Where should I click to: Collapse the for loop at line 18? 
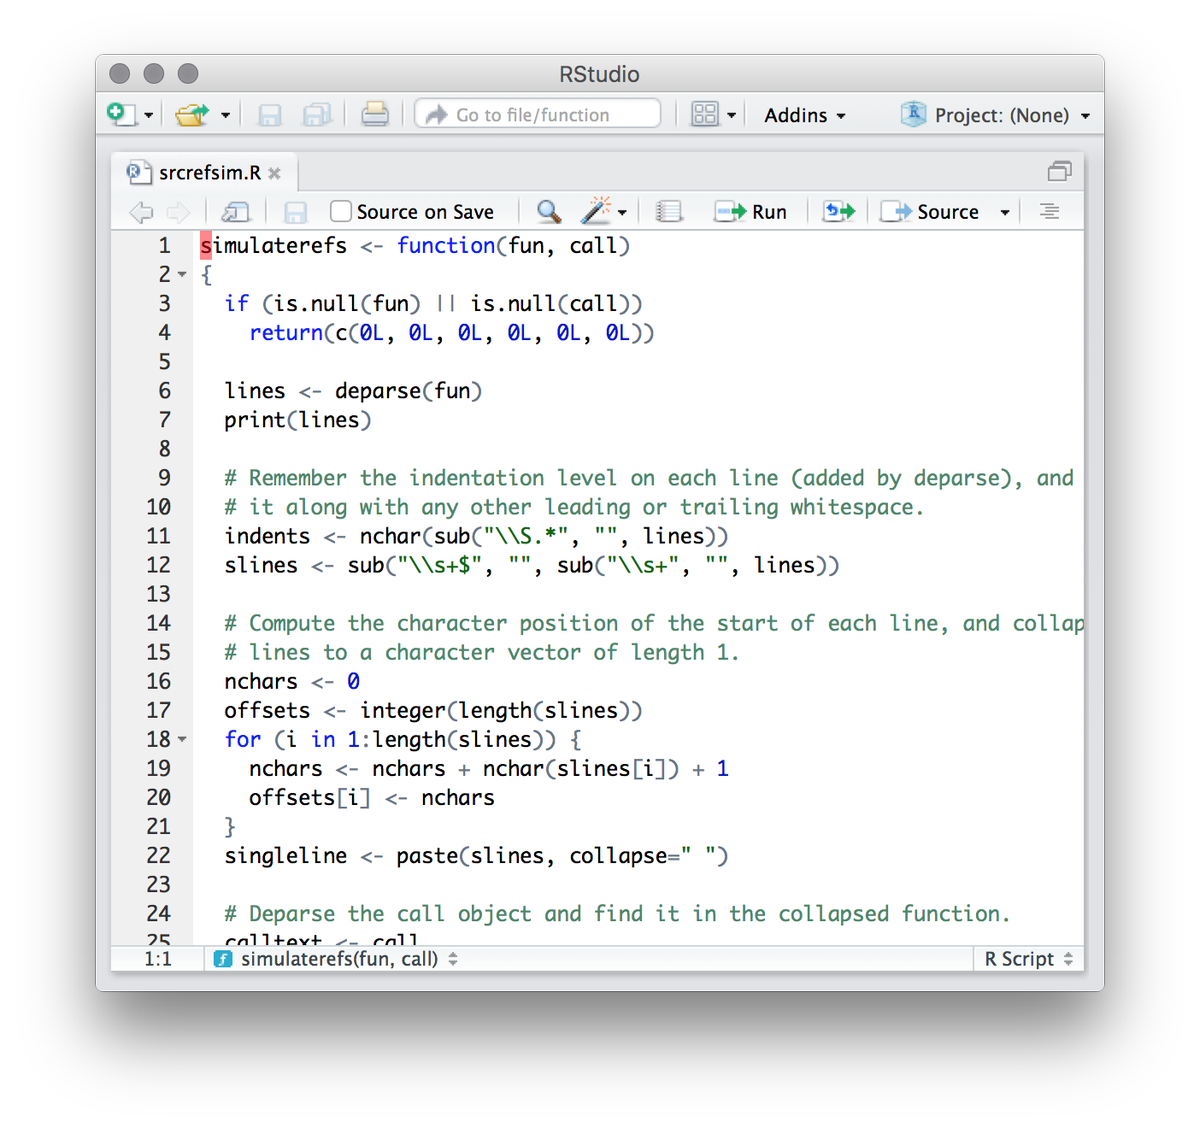[x=181, y=739]
